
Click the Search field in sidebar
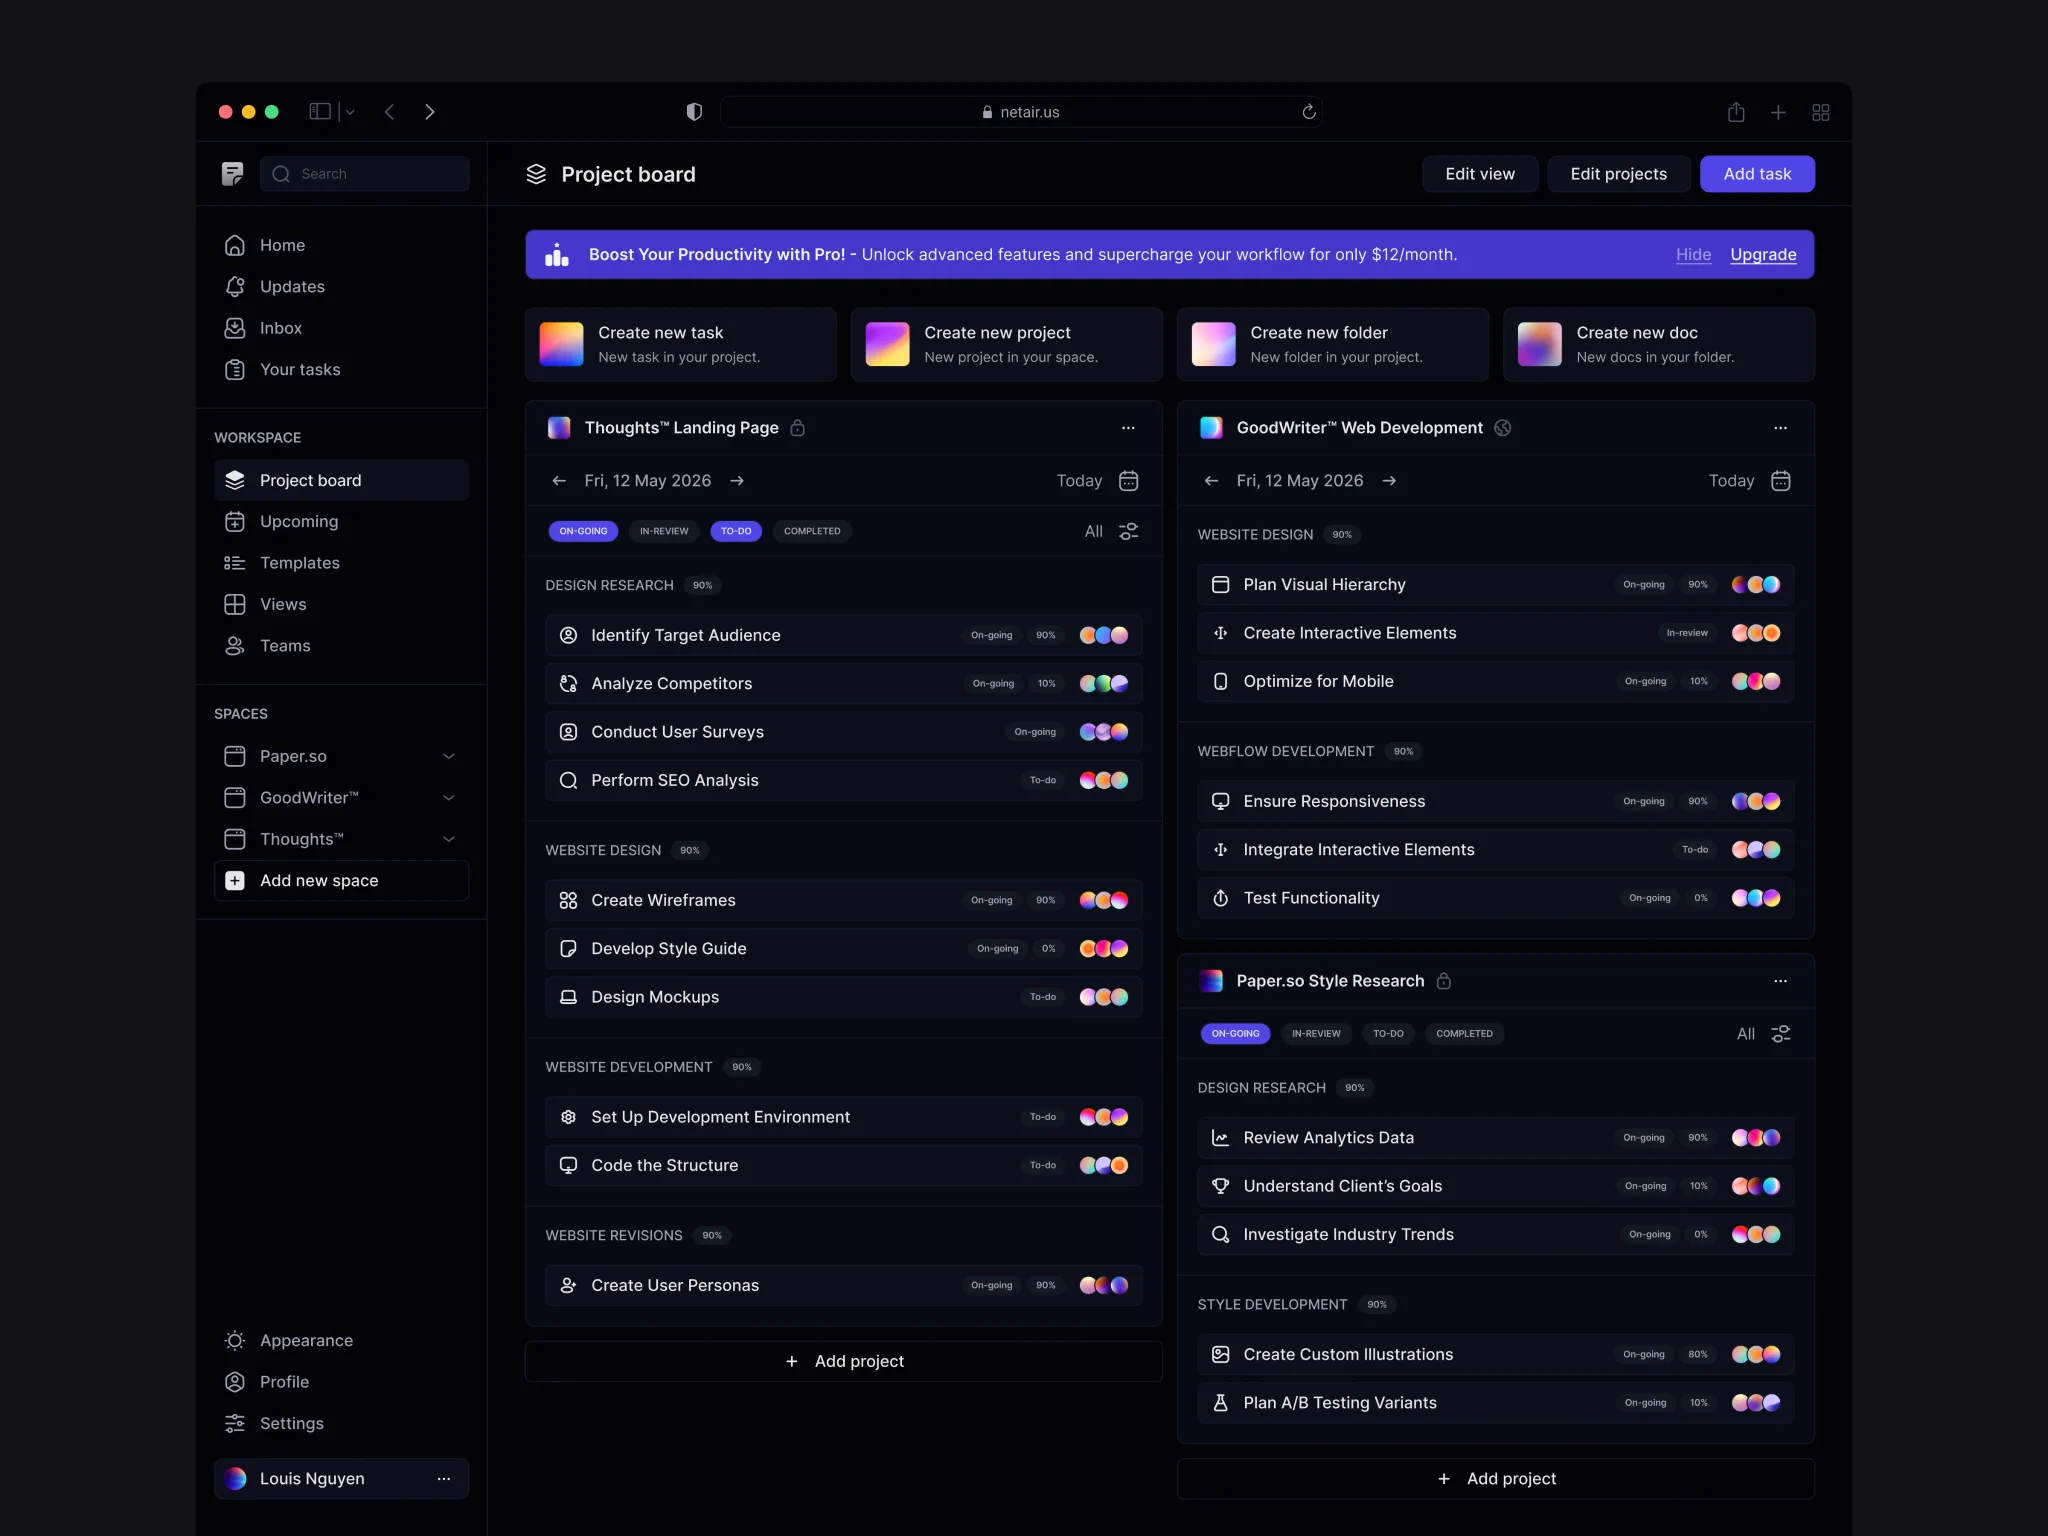[364, 174]
